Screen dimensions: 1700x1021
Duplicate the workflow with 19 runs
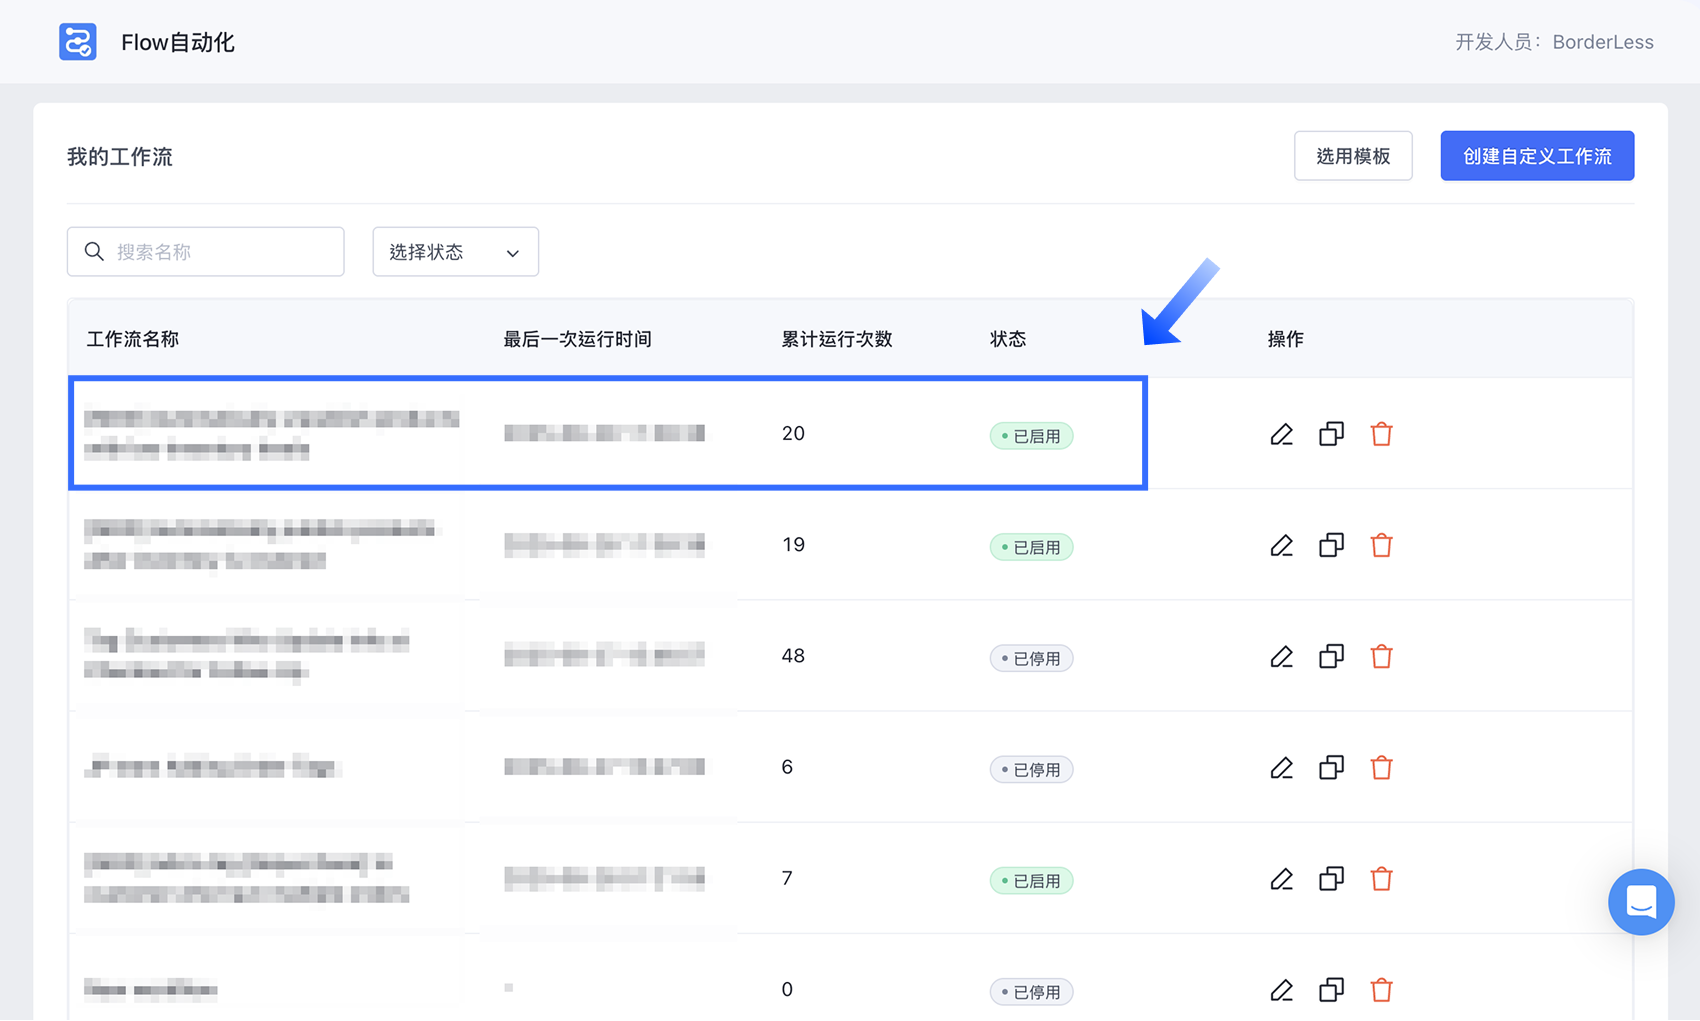pyautogui.click(x=1331, y=545)
